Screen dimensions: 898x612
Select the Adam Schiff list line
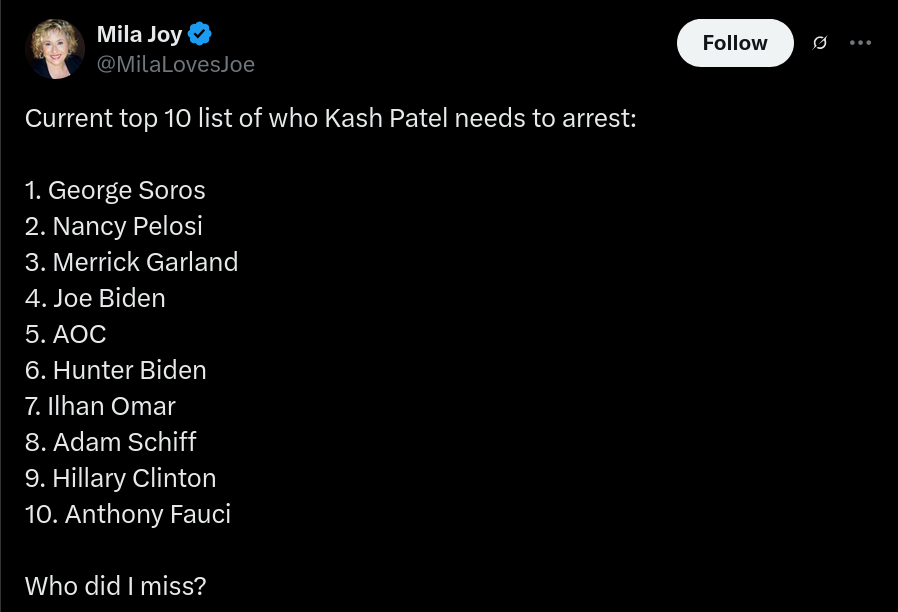[111, 443]
